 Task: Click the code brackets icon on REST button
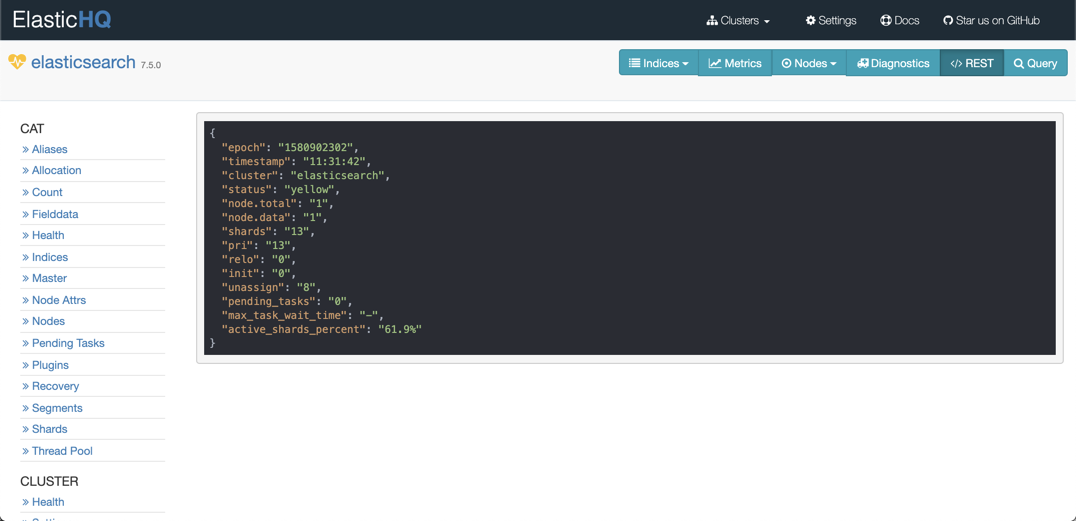tap(956, 63)
